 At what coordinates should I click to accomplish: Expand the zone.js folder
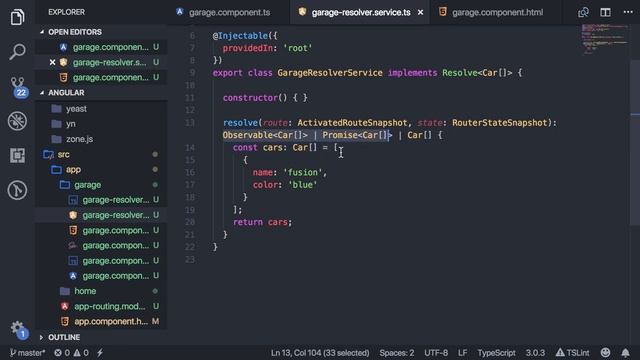pos(79,139)
